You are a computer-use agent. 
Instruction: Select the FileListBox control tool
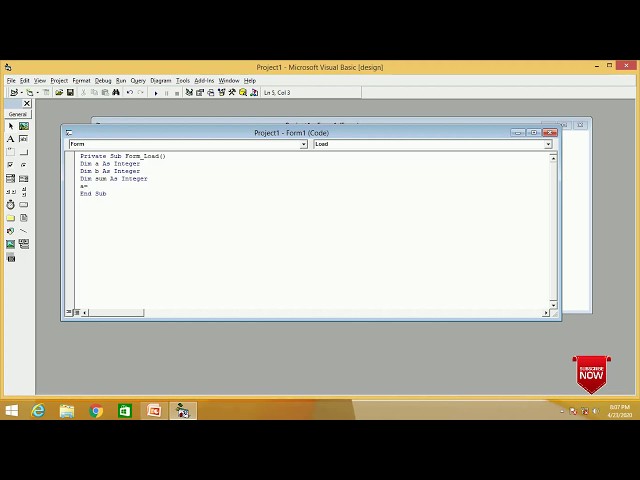pyautogui.click(x=24, y=218)
